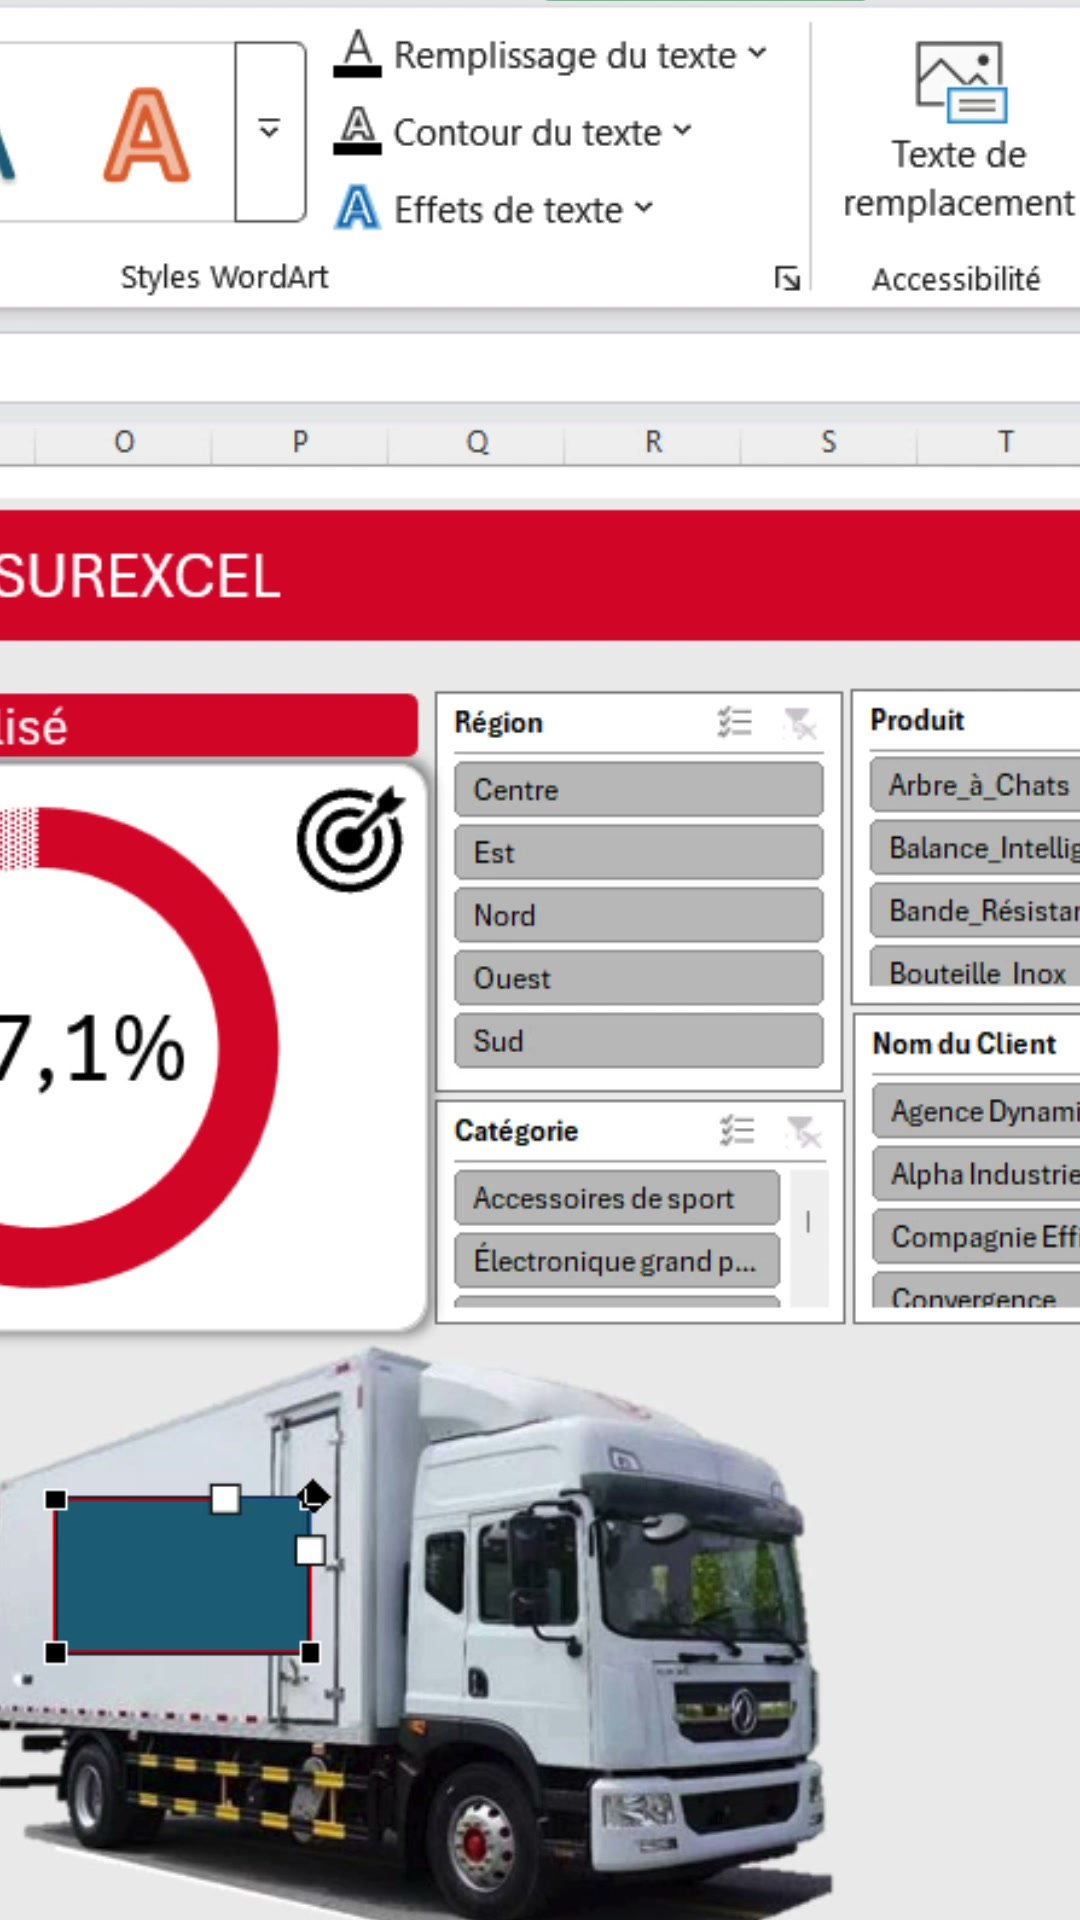The image size is (1080, 1920).
Task: Filter the Région slicer by Sud
Action: pos(639,1041)
